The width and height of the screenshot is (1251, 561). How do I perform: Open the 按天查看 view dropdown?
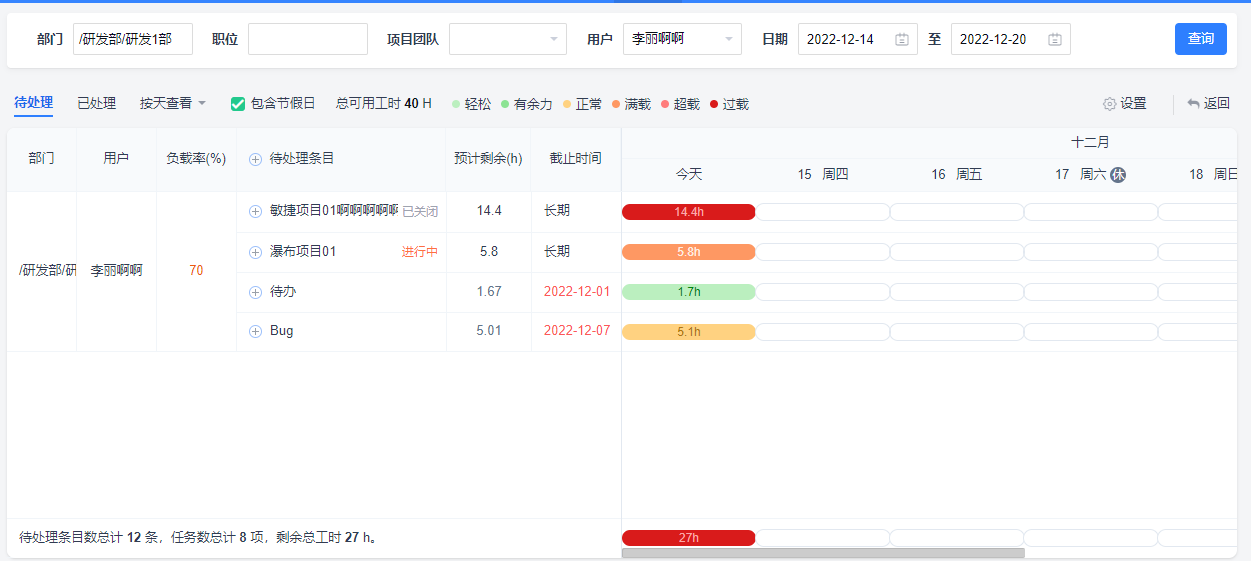coord(173,103)
